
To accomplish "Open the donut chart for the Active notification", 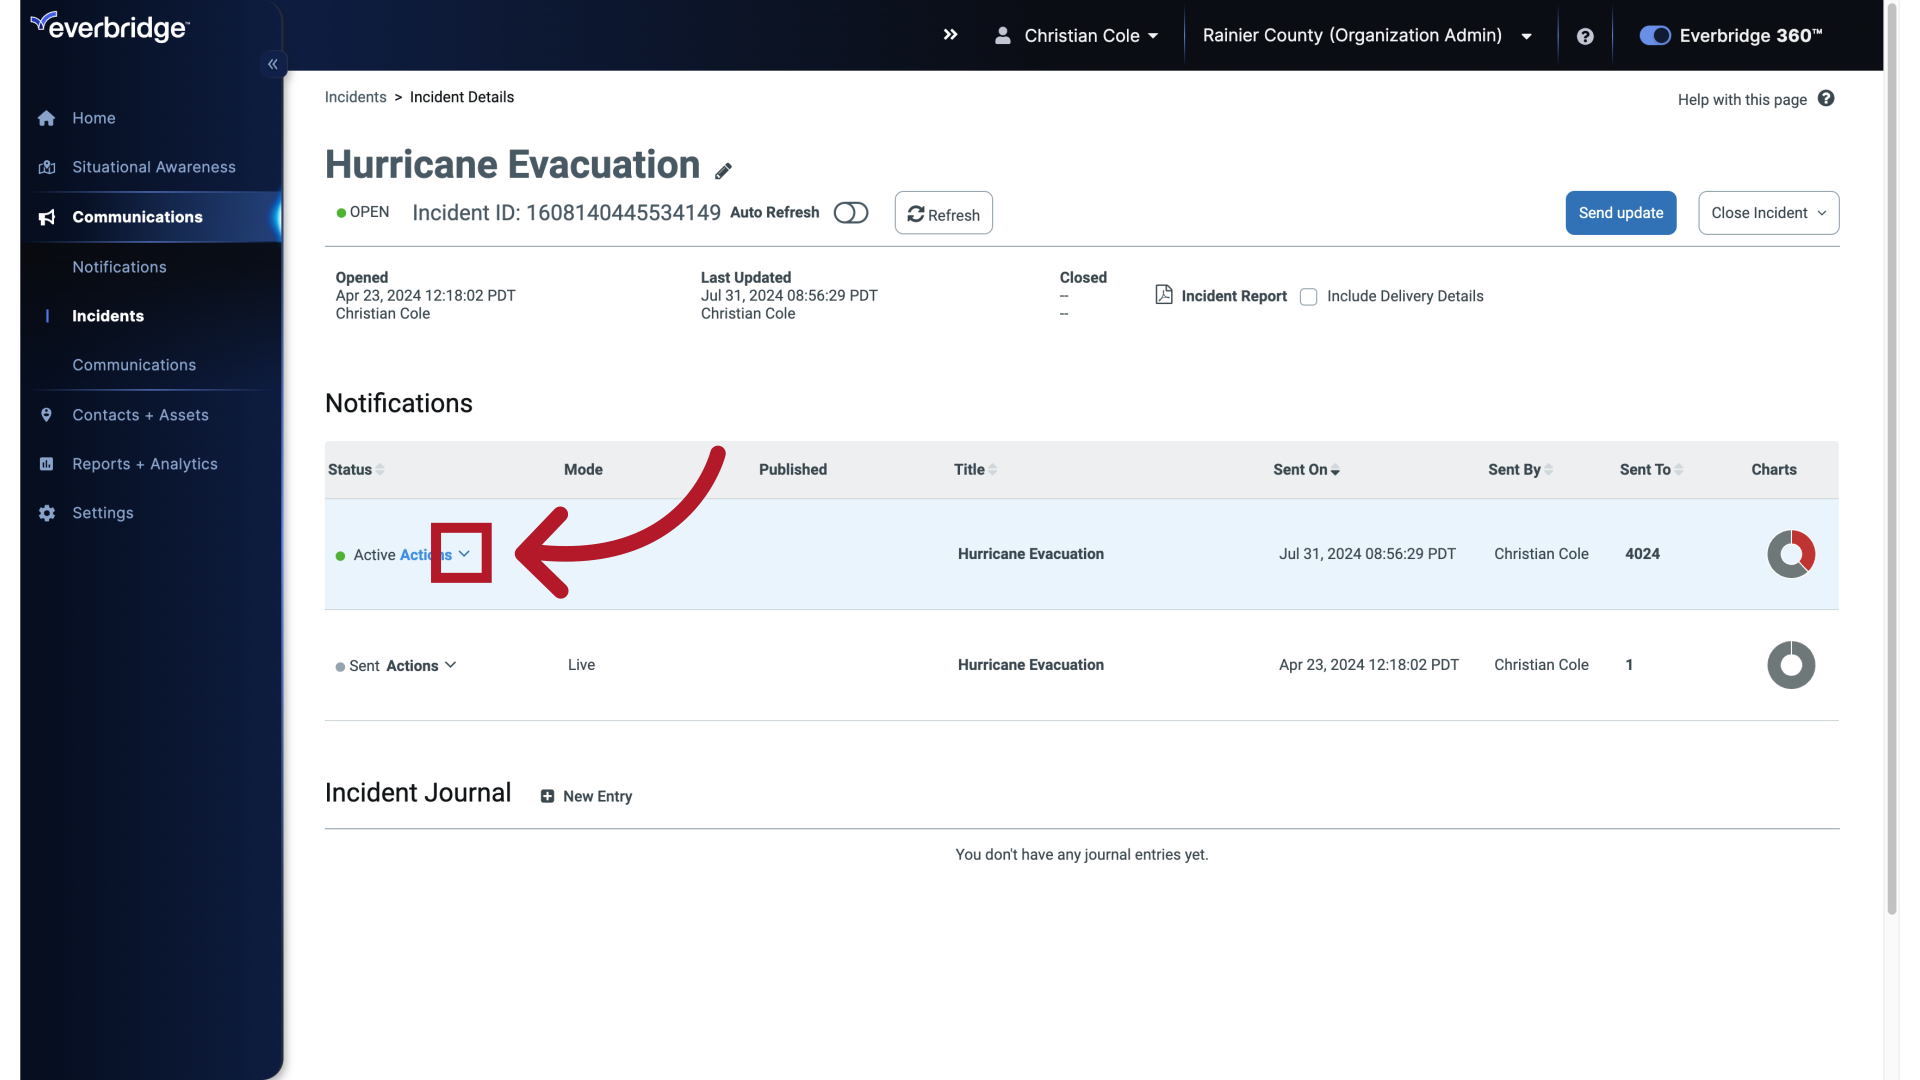I will point(1790,554).
